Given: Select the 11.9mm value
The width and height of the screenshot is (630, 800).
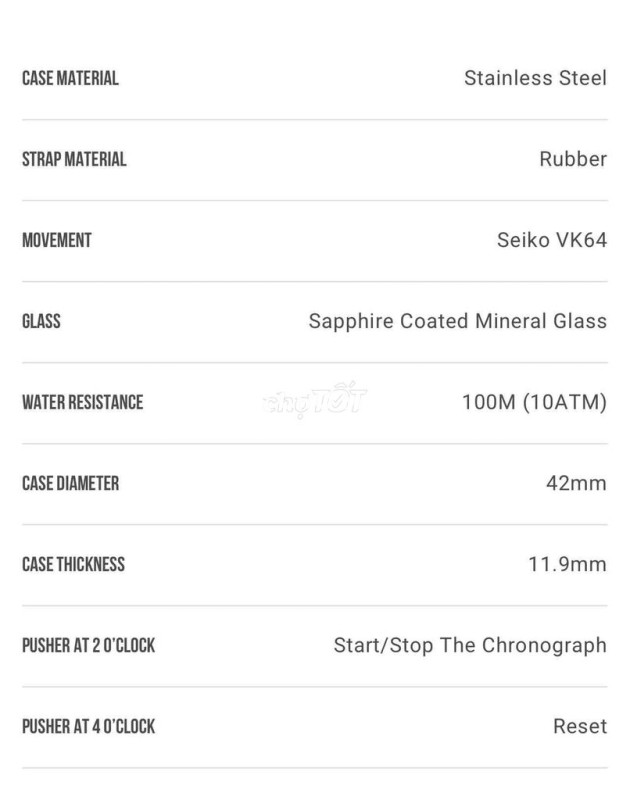Looking at the screenshot, I should (x=567, y=564).
